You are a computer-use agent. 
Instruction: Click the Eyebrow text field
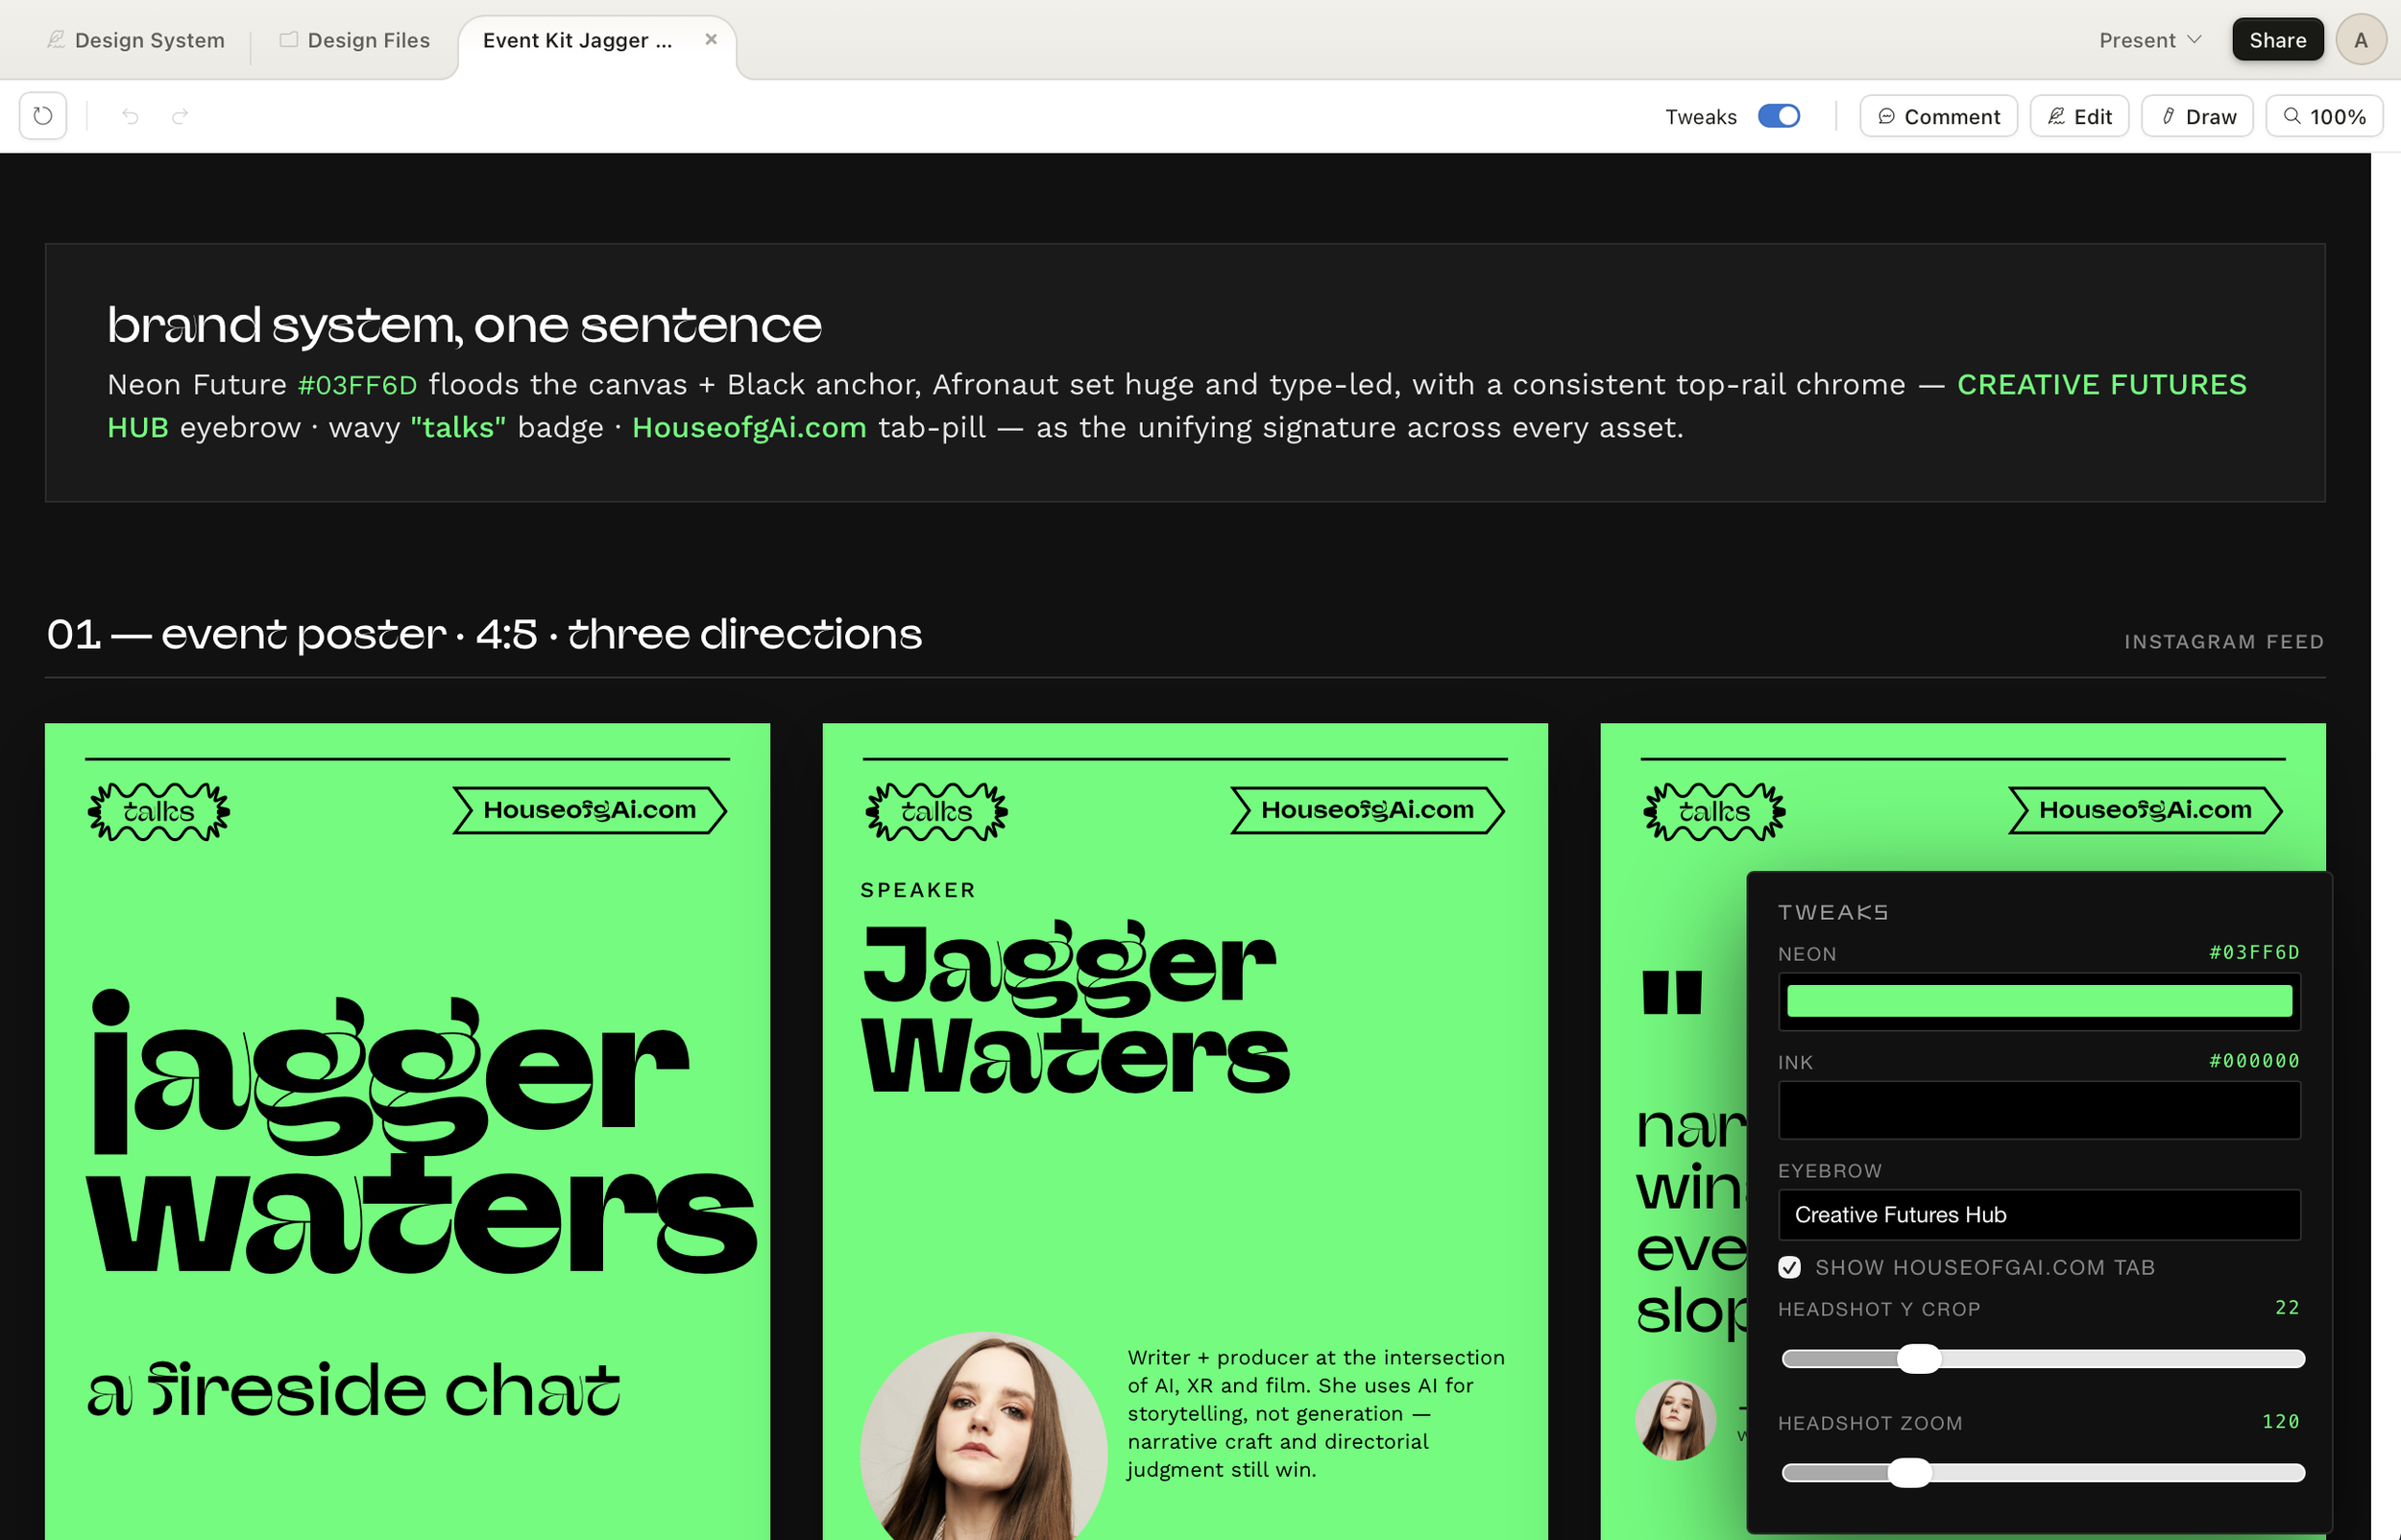2038,1214
